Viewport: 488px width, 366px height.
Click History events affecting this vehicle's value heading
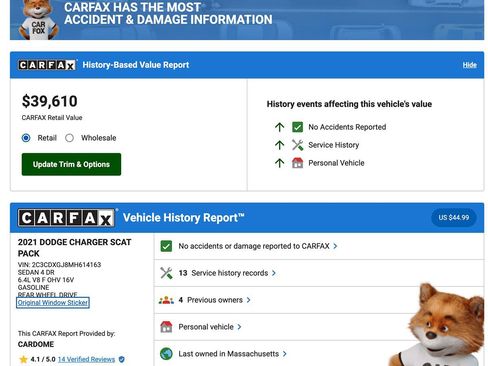(x=349, y=104)
